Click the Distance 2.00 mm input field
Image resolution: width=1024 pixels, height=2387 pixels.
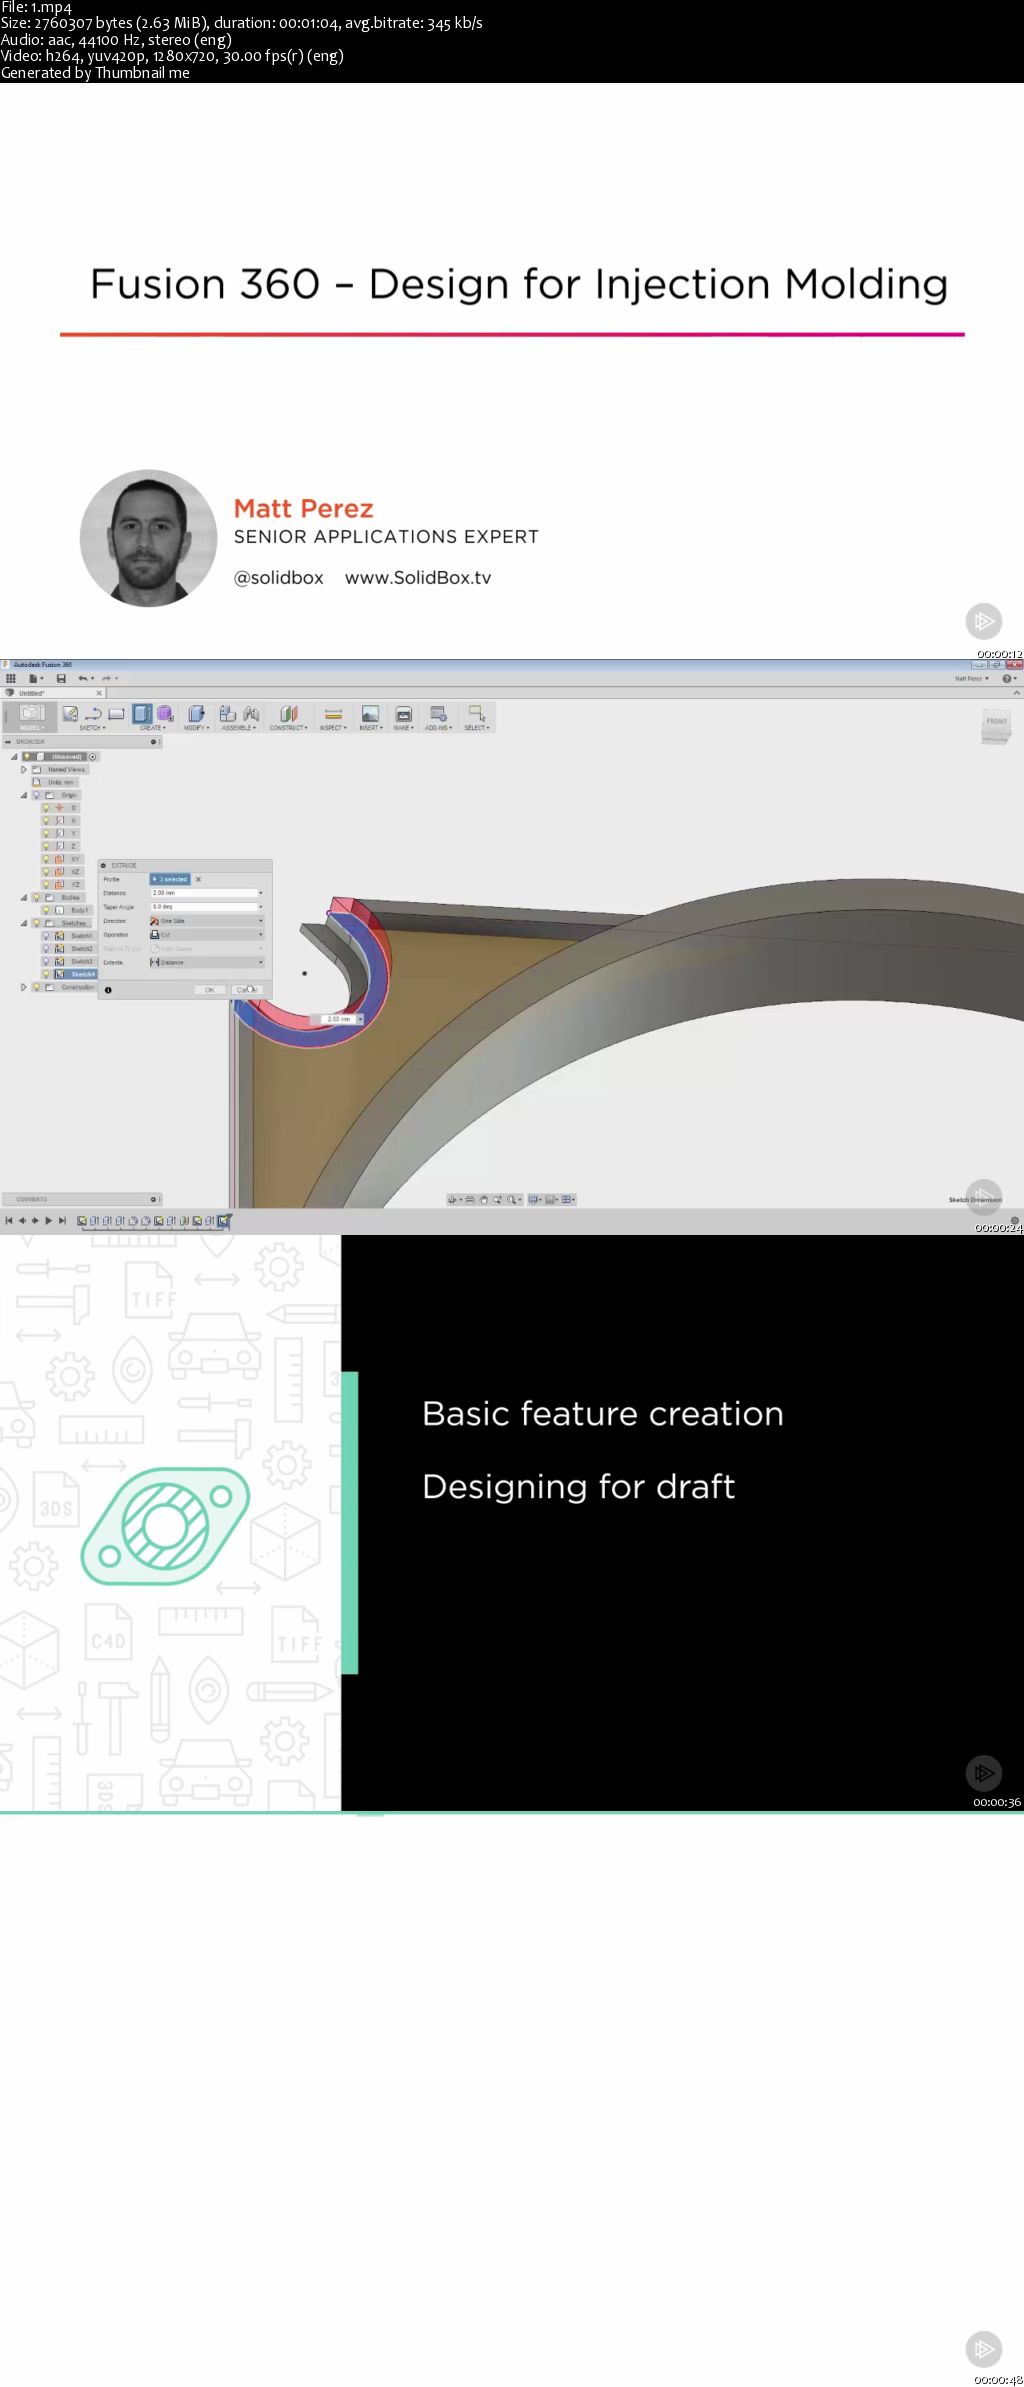coord(206,893)
